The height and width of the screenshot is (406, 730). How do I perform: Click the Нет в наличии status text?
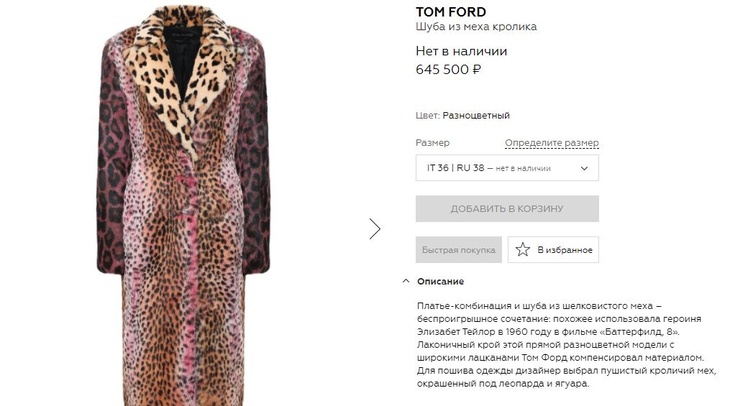(461, 51)
